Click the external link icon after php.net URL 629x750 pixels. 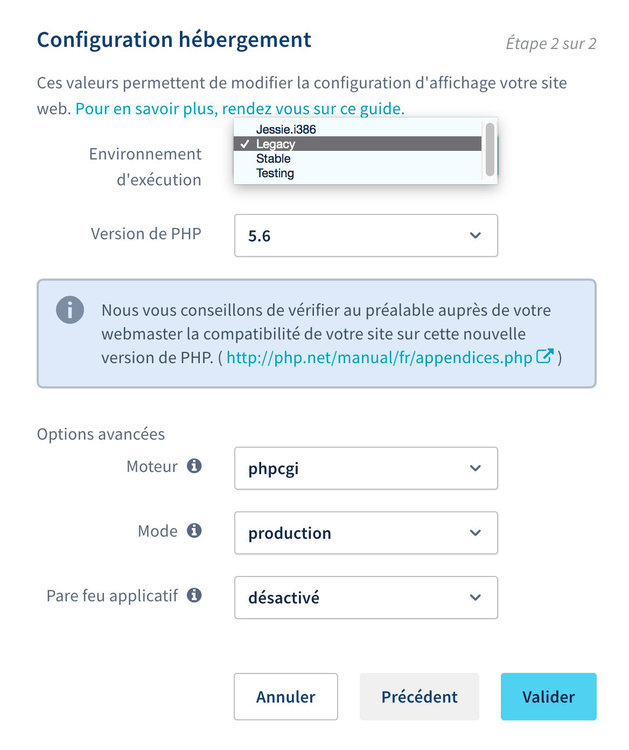click(x=545, y=357)
